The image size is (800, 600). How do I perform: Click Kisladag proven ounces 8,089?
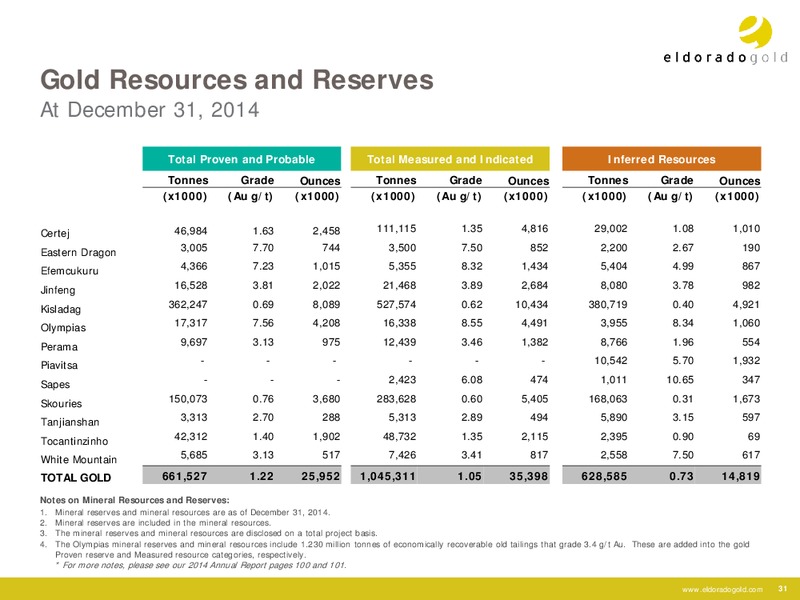pyautogui.click(x=326, y=305)
